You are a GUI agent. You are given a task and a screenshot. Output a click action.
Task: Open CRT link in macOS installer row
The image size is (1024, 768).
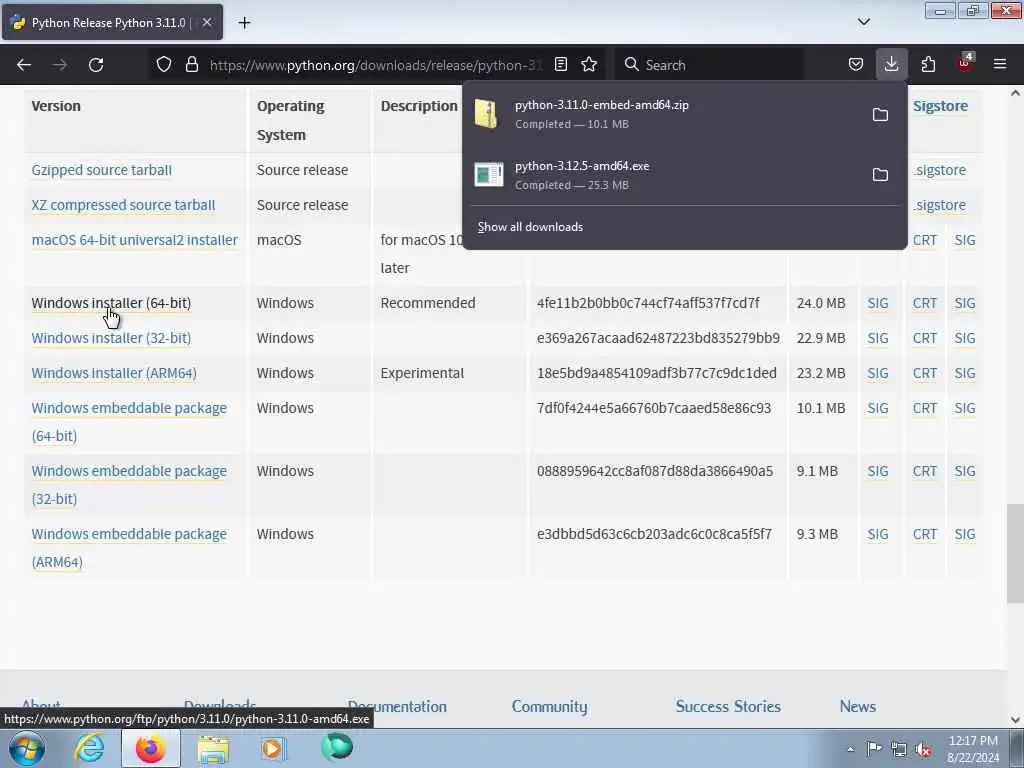point(925,240)
